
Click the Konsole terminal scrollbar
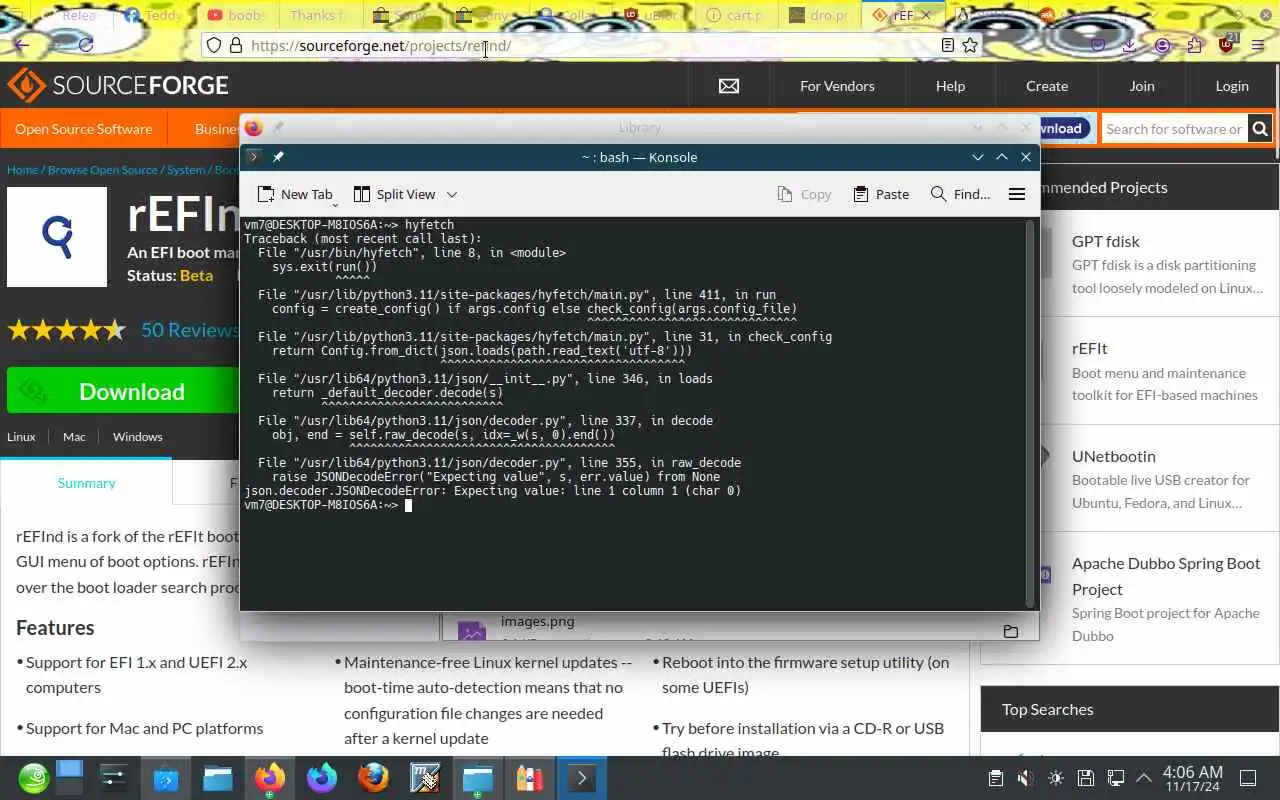[1030, 412]
